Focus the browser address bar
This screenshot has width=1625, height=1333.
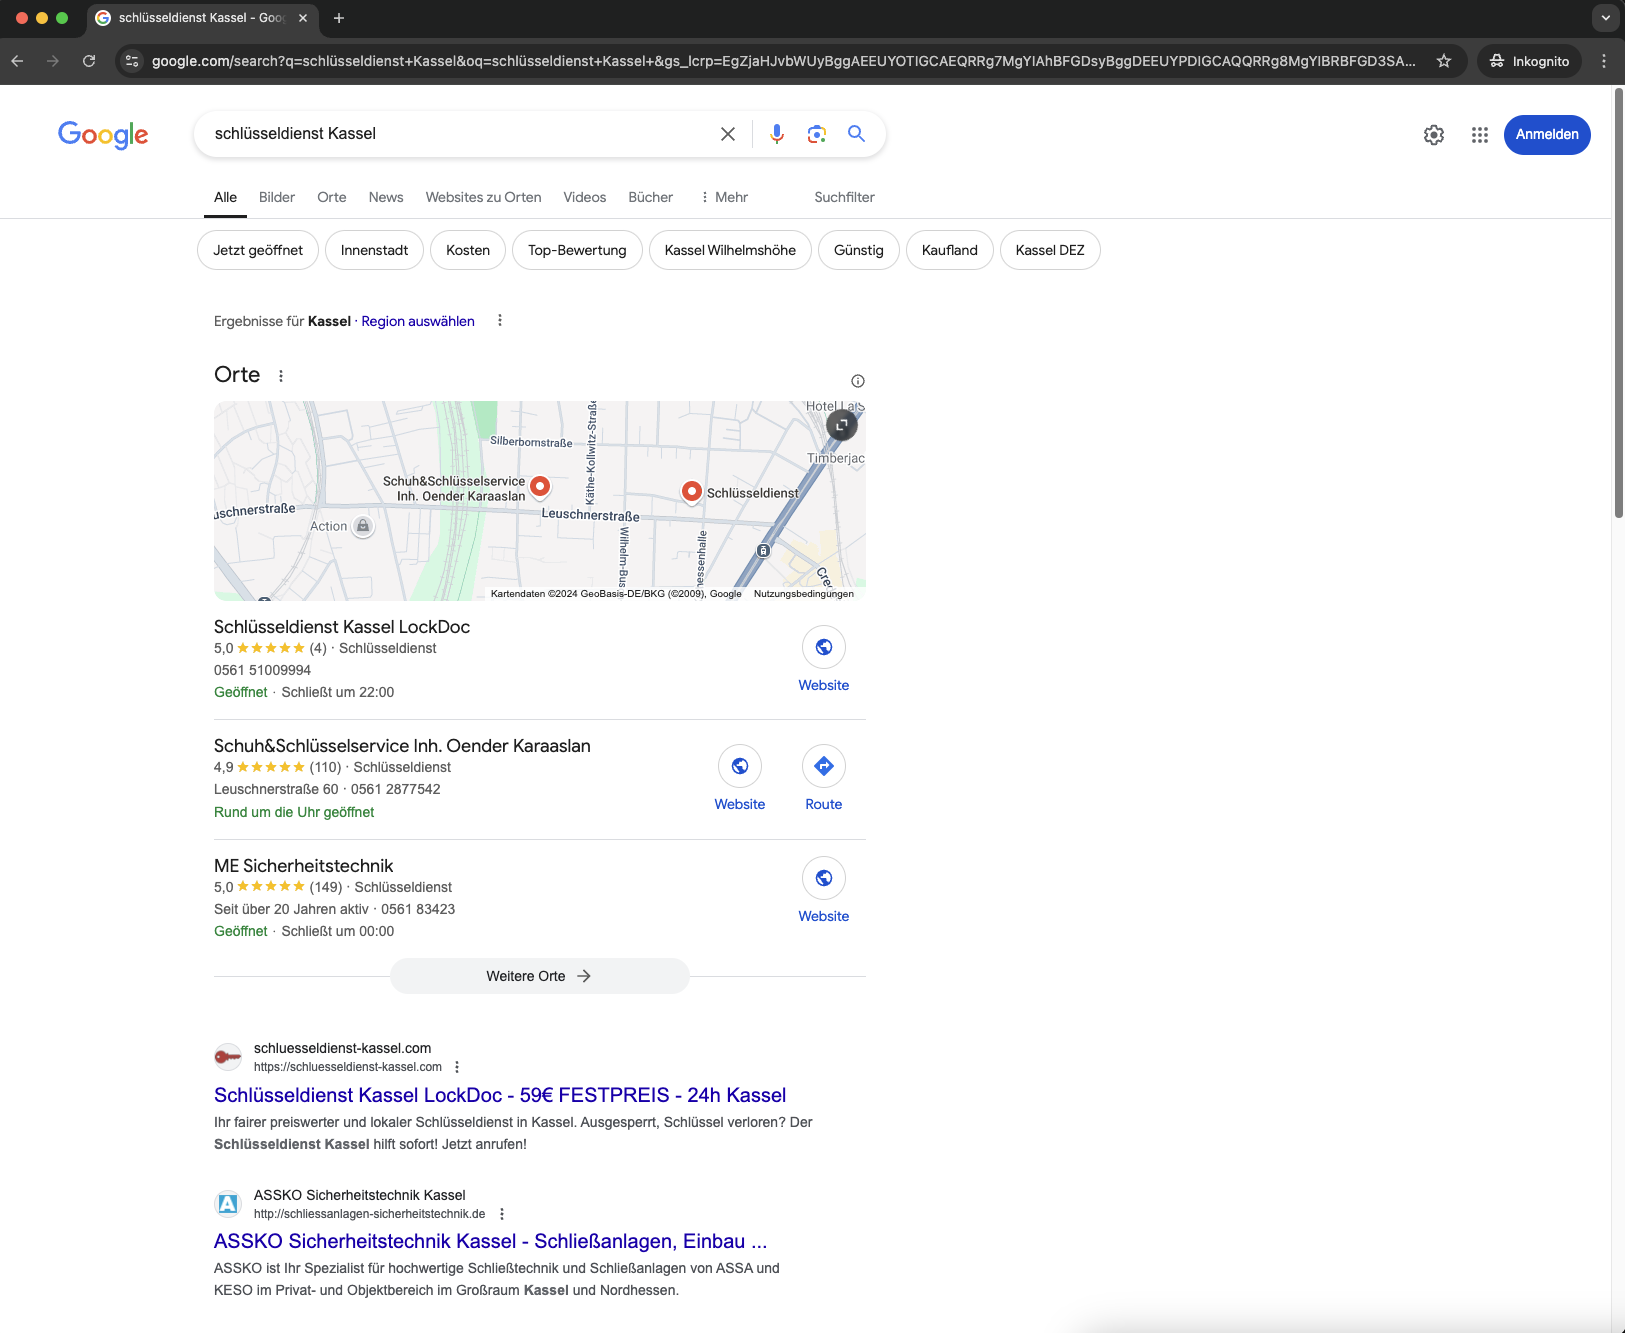pos(784,61)
